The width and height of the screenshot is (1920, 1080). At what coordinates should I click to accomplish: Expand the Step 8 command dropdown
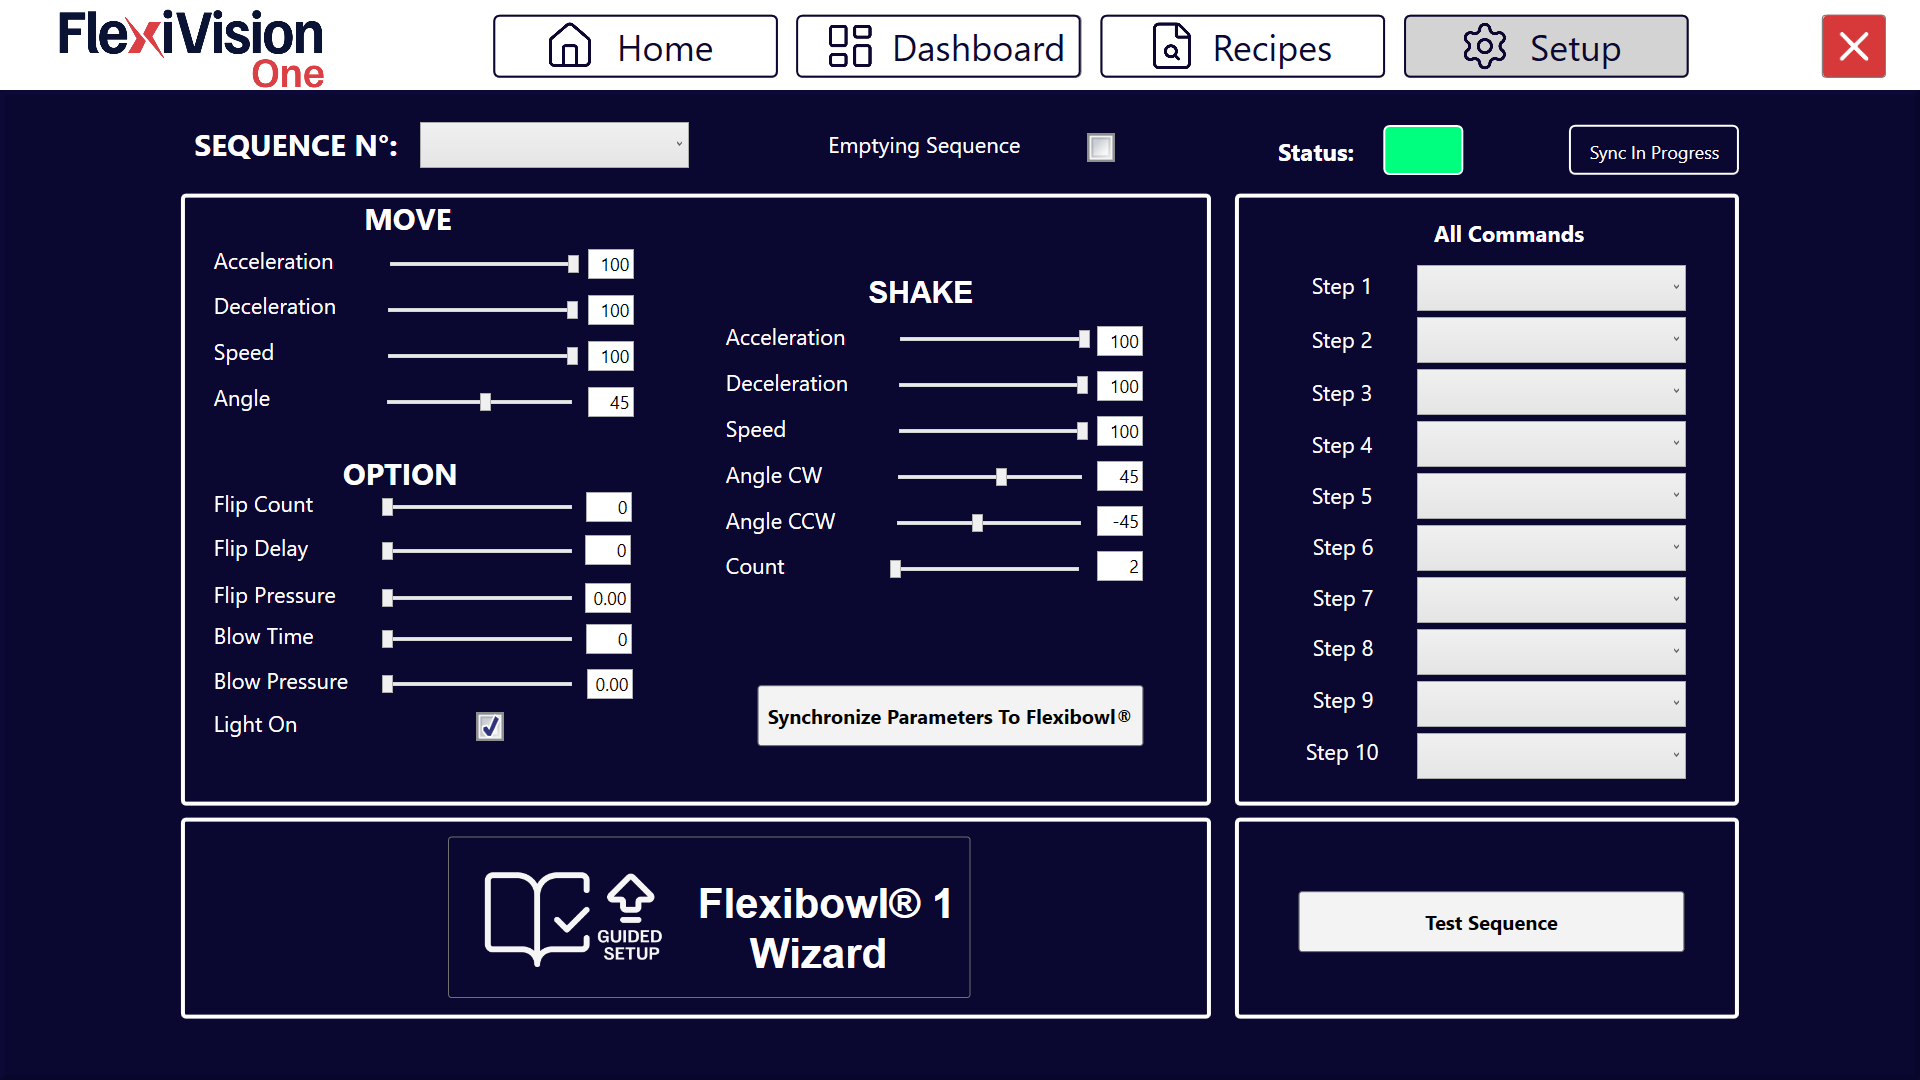coord(1551,652)
